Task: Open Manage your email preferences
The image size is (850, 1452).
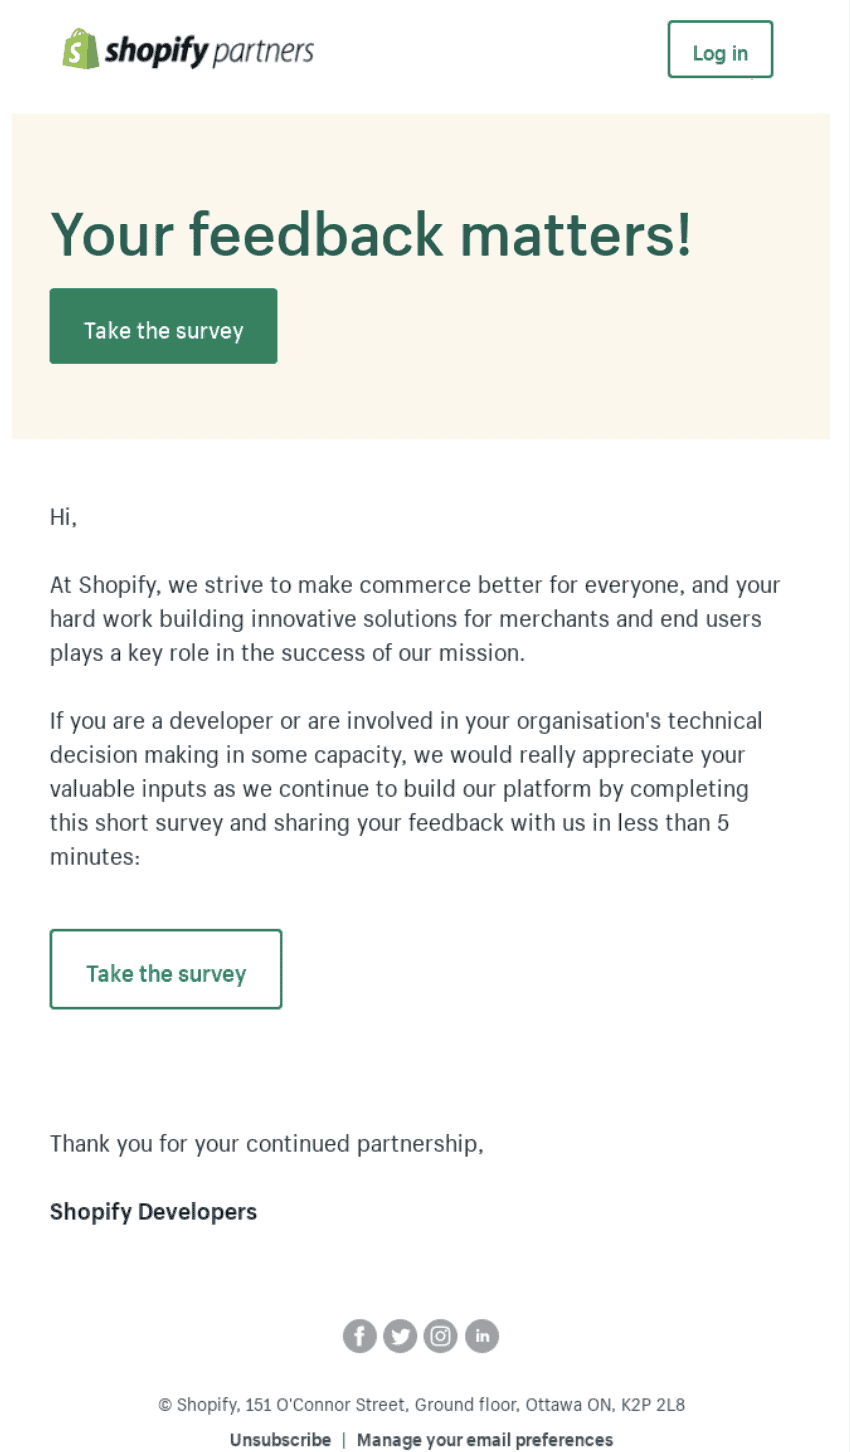Action: 483,1439
